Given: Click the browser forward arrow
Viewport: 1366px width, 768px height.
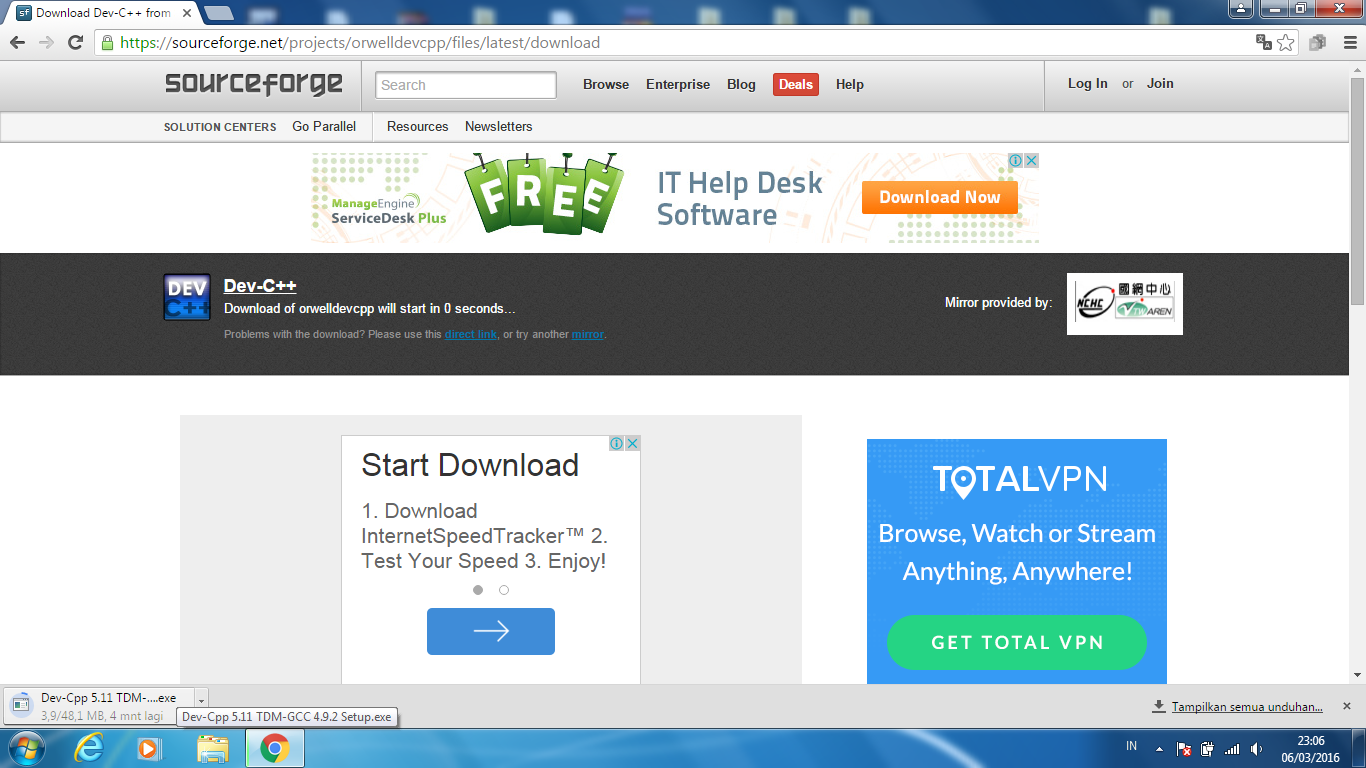Looking at the screenshot, I should [46, 42].
